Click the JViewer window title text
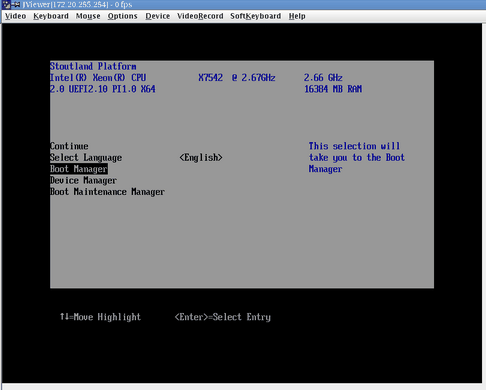This screenshot has width=486, height=390. tap(77, 4)
